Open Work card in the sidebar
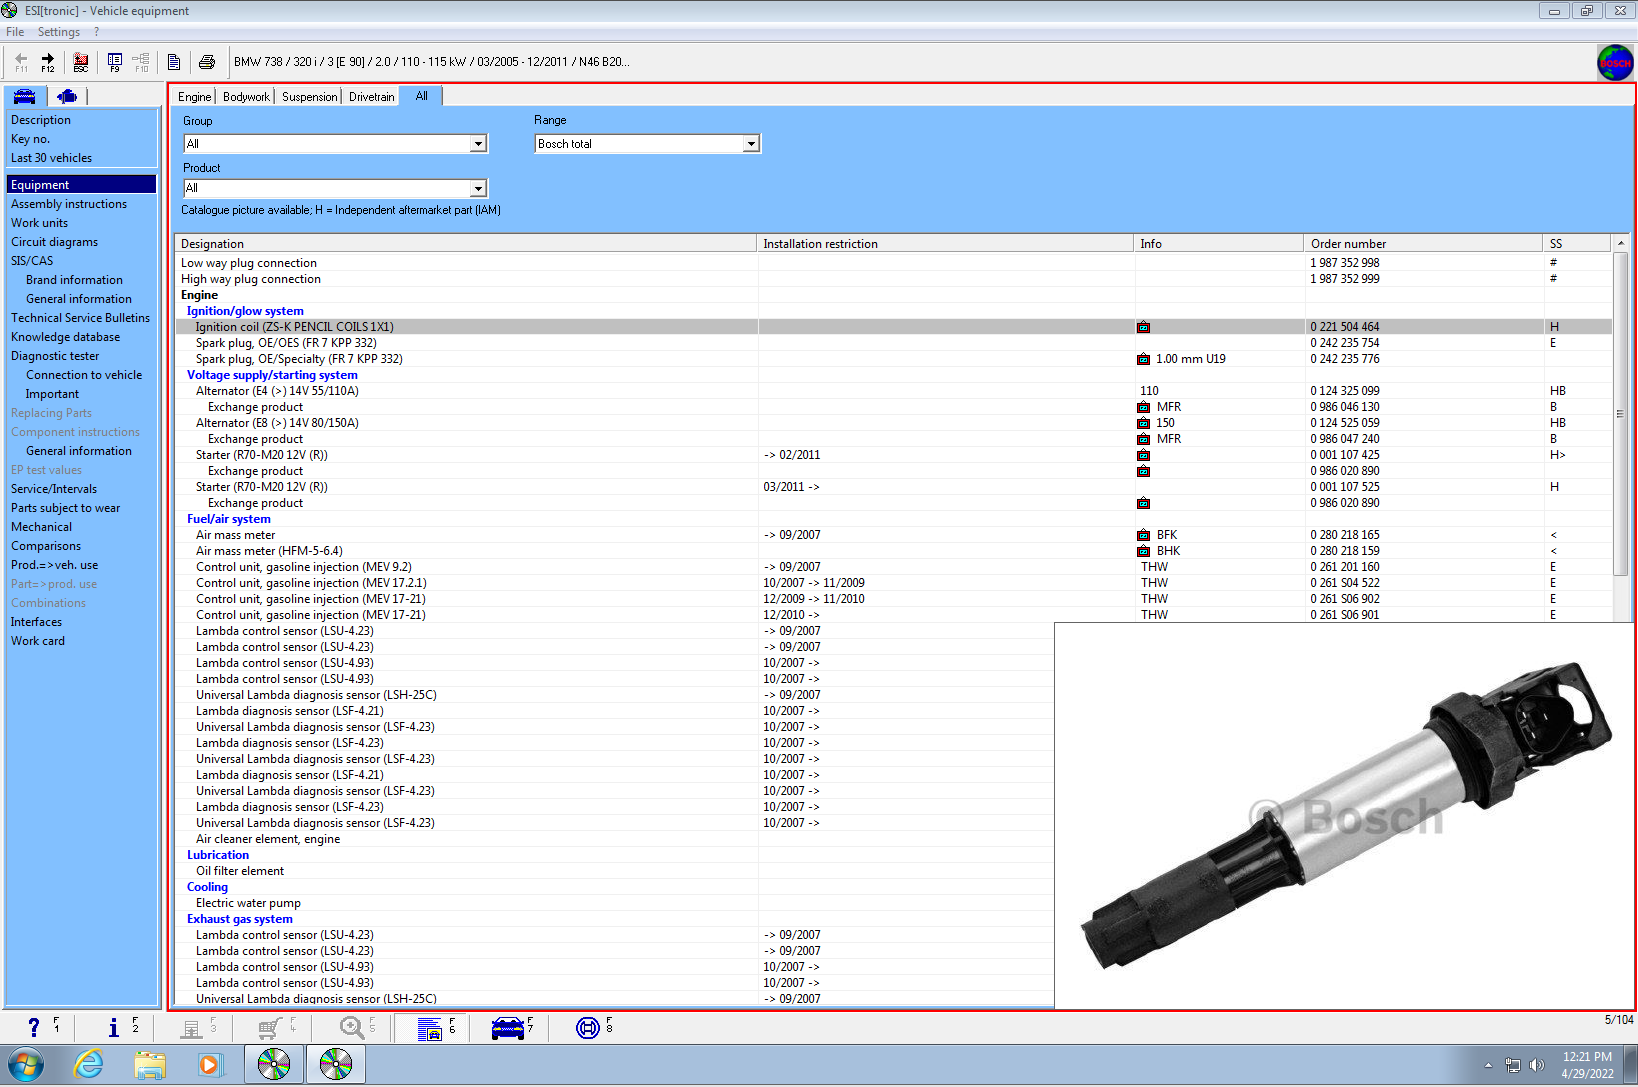Screen dimensions: 1638x1087 [38, 641]
